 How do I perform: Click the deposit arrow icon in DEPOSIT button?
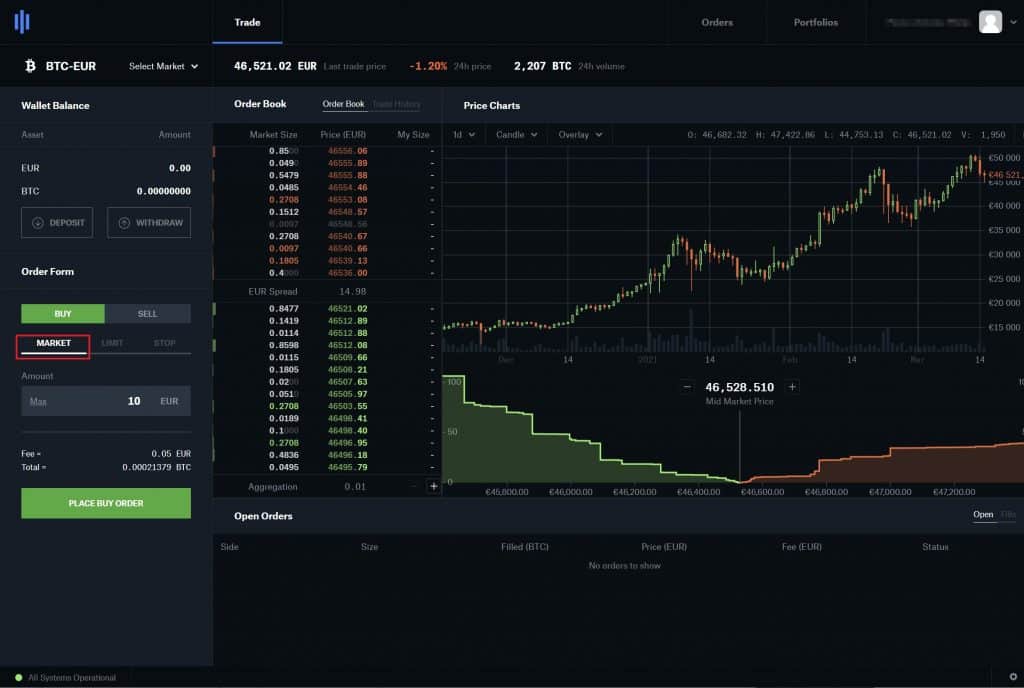tap(36, 222)
